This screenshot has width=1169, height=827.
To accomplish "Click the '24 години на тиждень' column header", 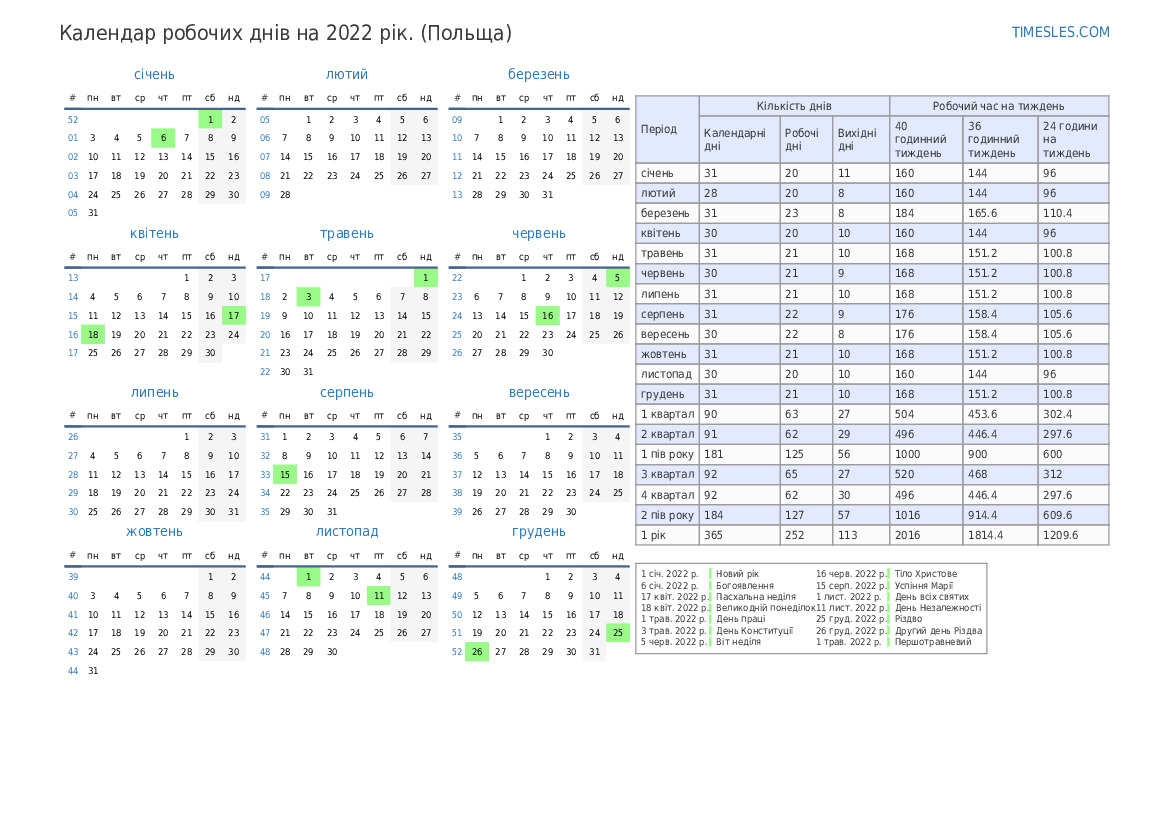I will coord(1073,139).
